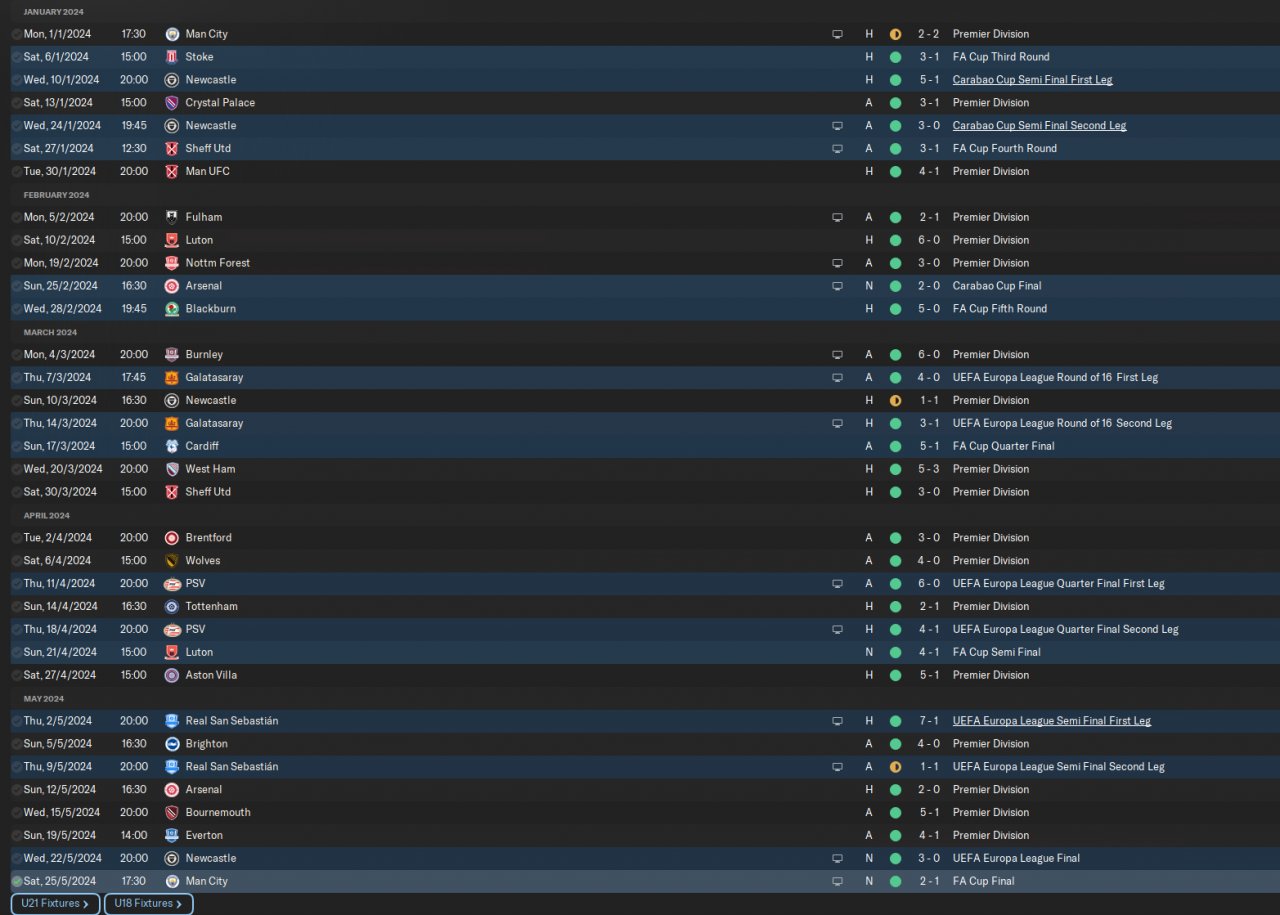Click the date Sat, 27/4/2024
Viewport: 1280px width, 915px height.
point(60,675)
